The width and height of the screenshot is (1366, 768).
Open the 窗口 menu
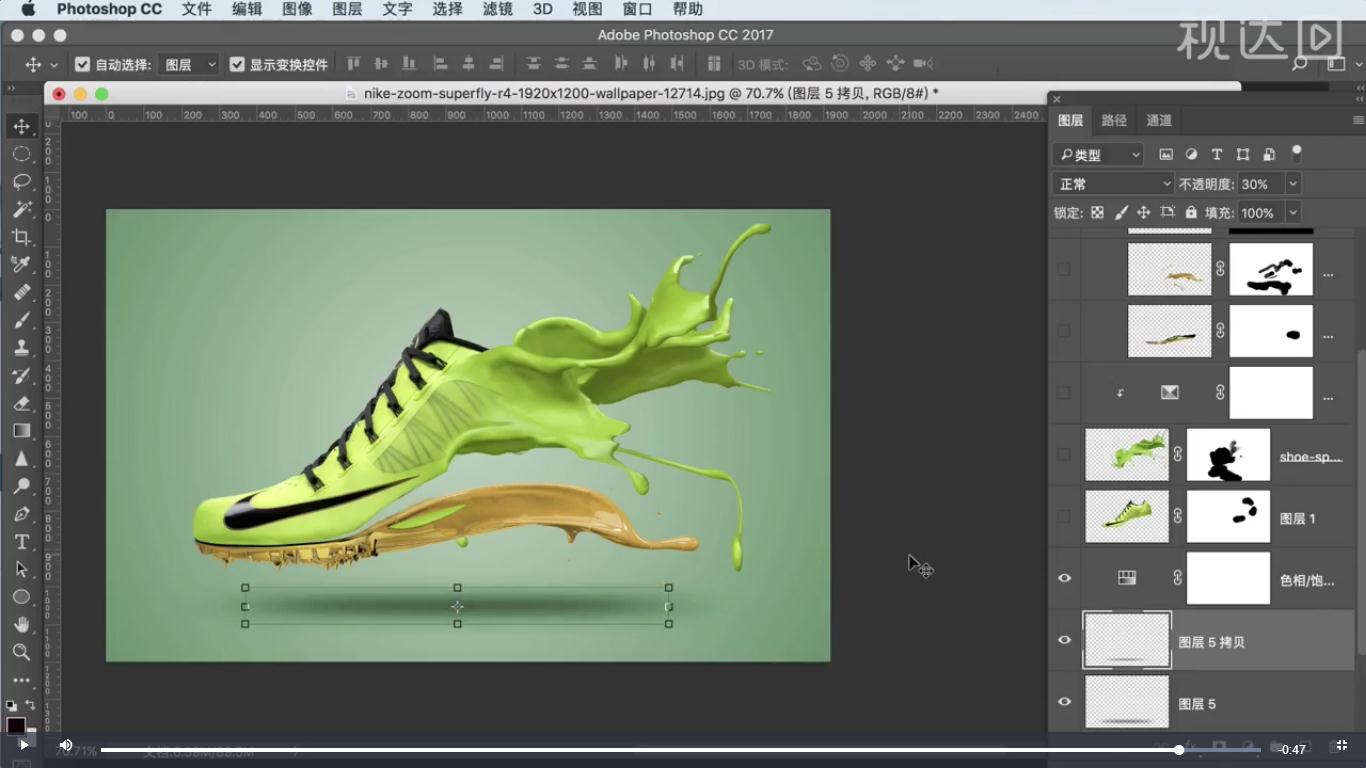(637, 9)
